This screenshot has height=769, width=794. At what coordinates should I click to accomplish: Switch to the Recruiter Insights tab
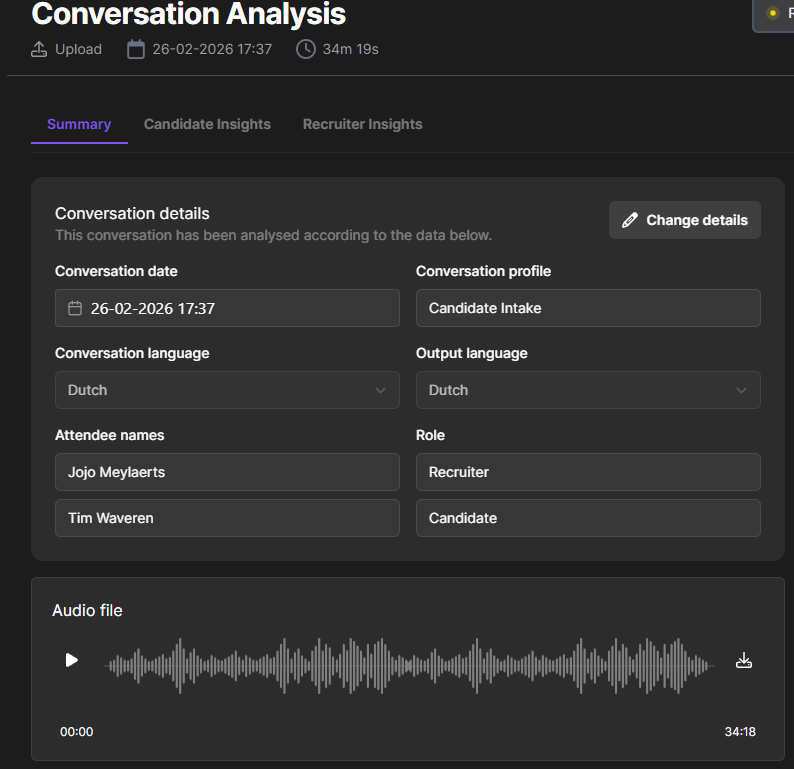[x=362, y=124]
